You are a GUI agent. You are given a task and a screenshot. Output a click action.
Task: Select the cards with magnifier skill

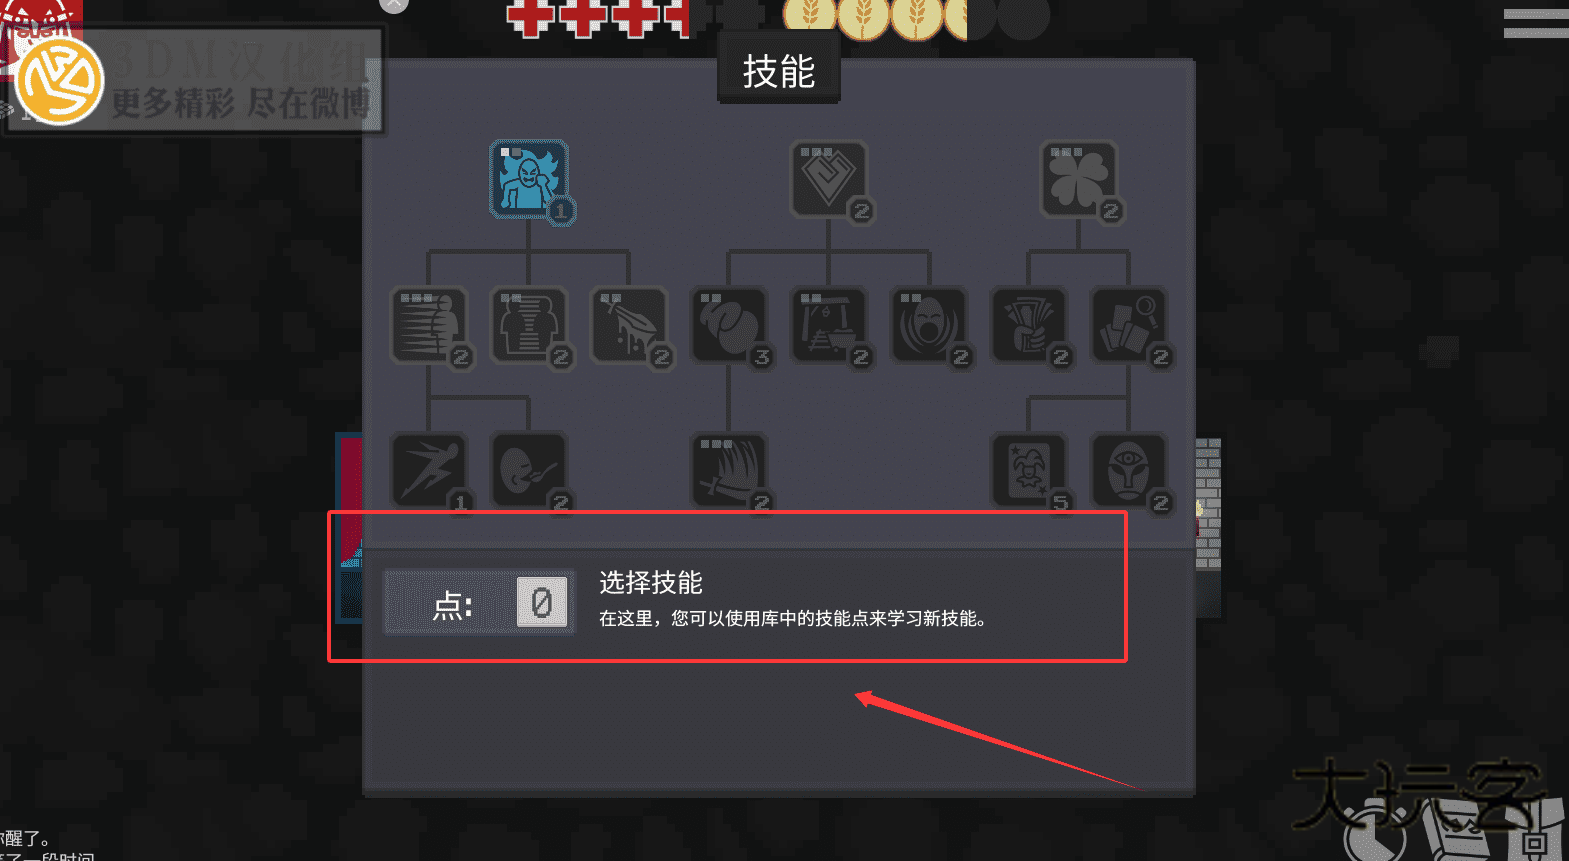point(1129,325)
